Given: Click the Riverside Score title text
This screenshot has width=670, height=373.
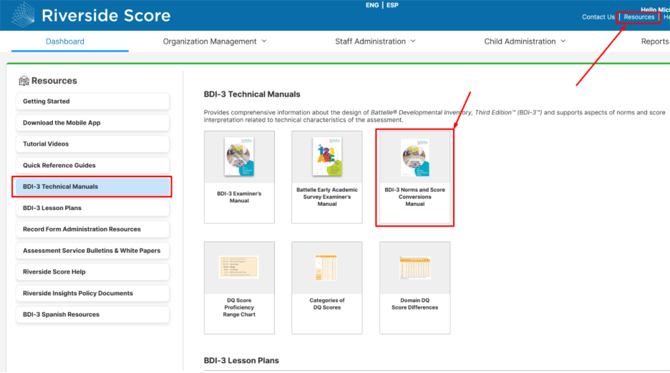Looking at the screenshot, I should point(106,15).
